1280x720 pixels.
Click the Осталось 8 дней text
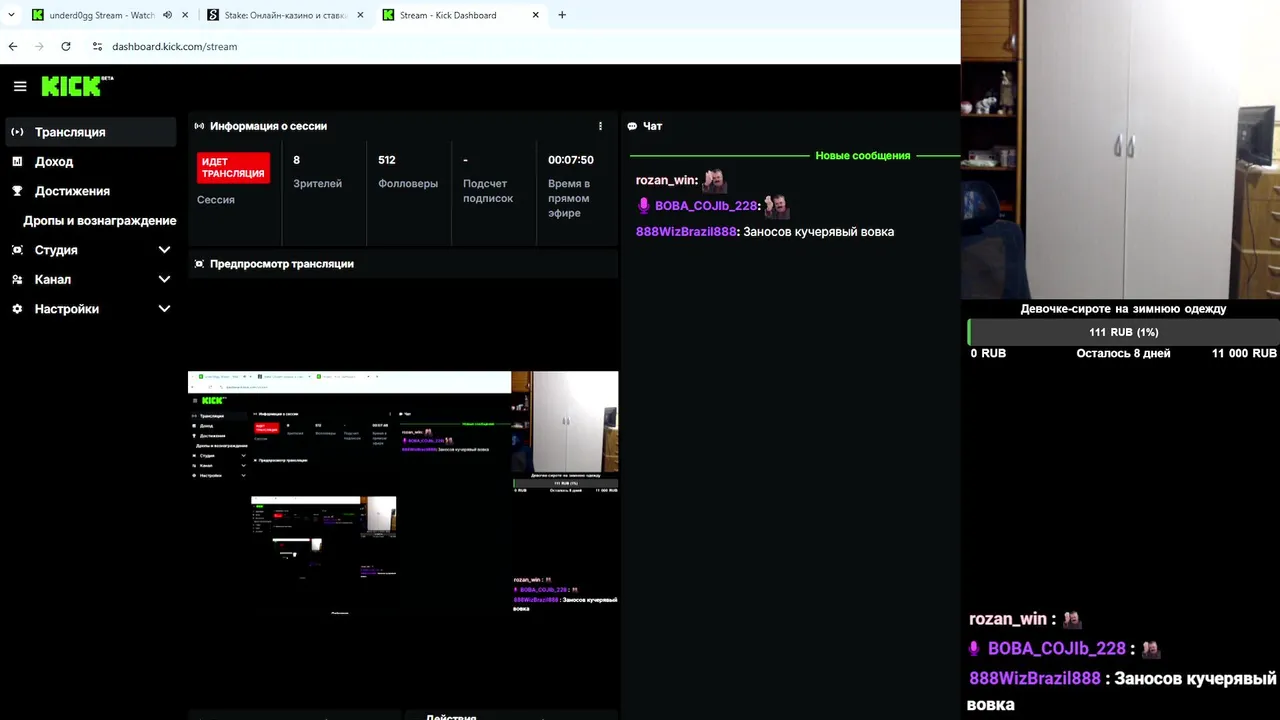click(x=1123, y=353)
